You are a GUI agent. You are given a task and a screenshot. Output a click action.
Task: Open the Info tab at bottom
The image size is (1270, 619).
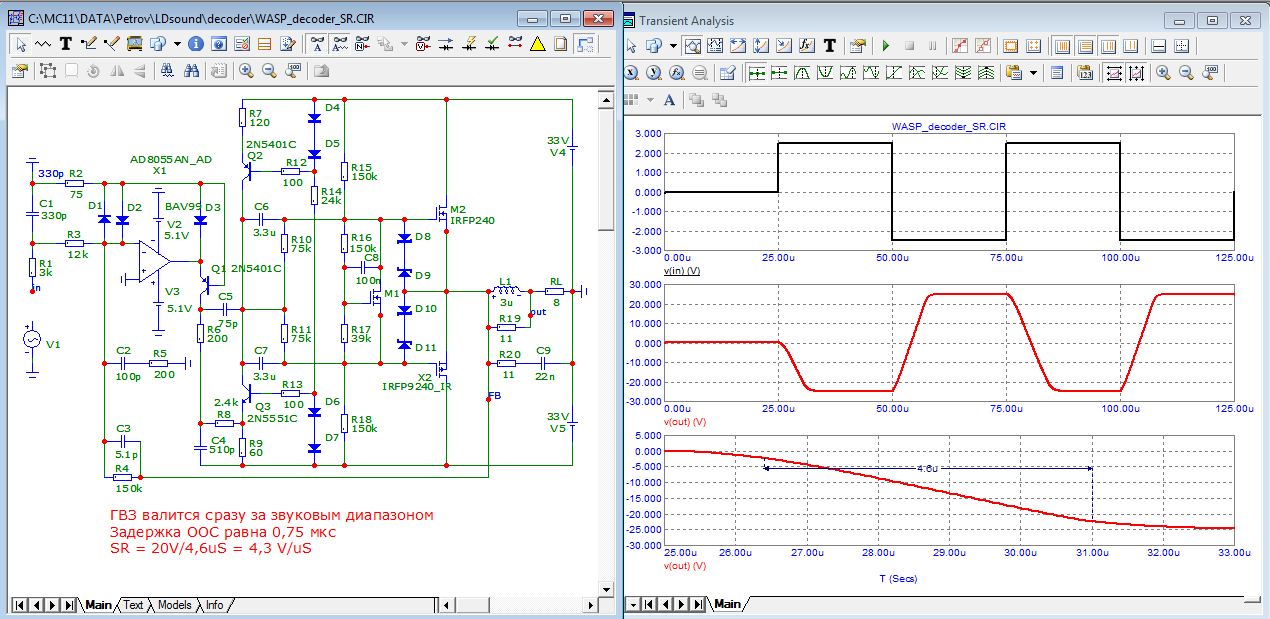(214, 605)
